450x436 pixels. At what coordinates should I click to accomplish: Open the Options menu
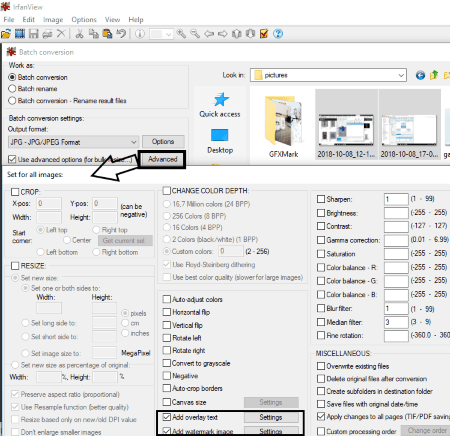[x=84, y=20]
